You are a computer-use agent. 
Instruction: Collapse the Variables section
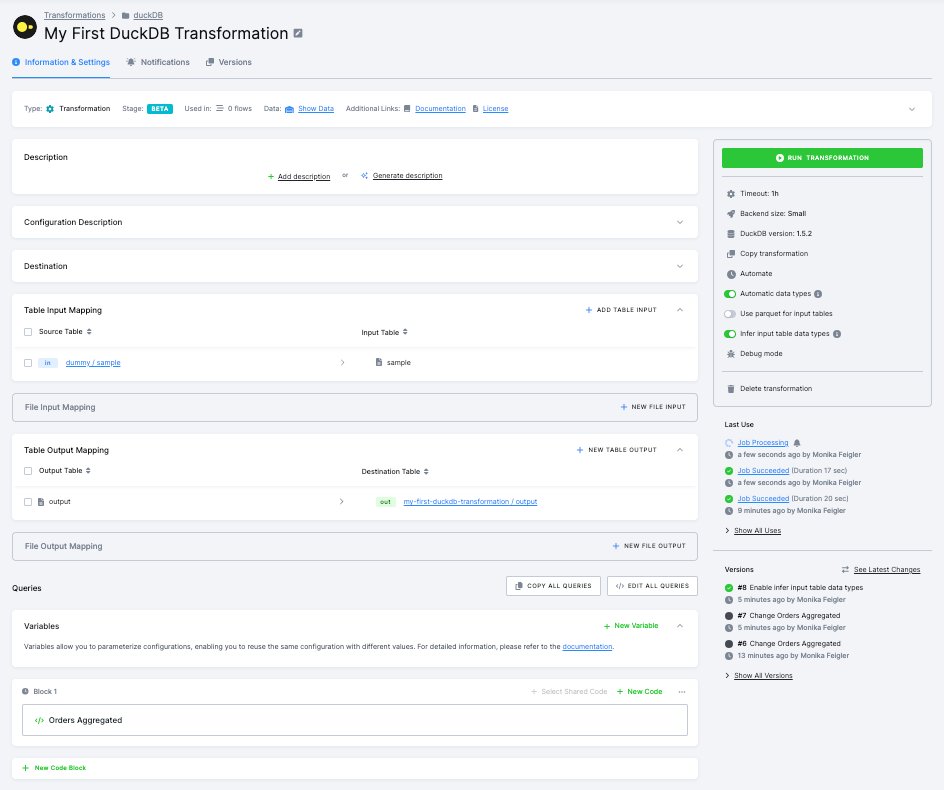(x=680, y=626)
